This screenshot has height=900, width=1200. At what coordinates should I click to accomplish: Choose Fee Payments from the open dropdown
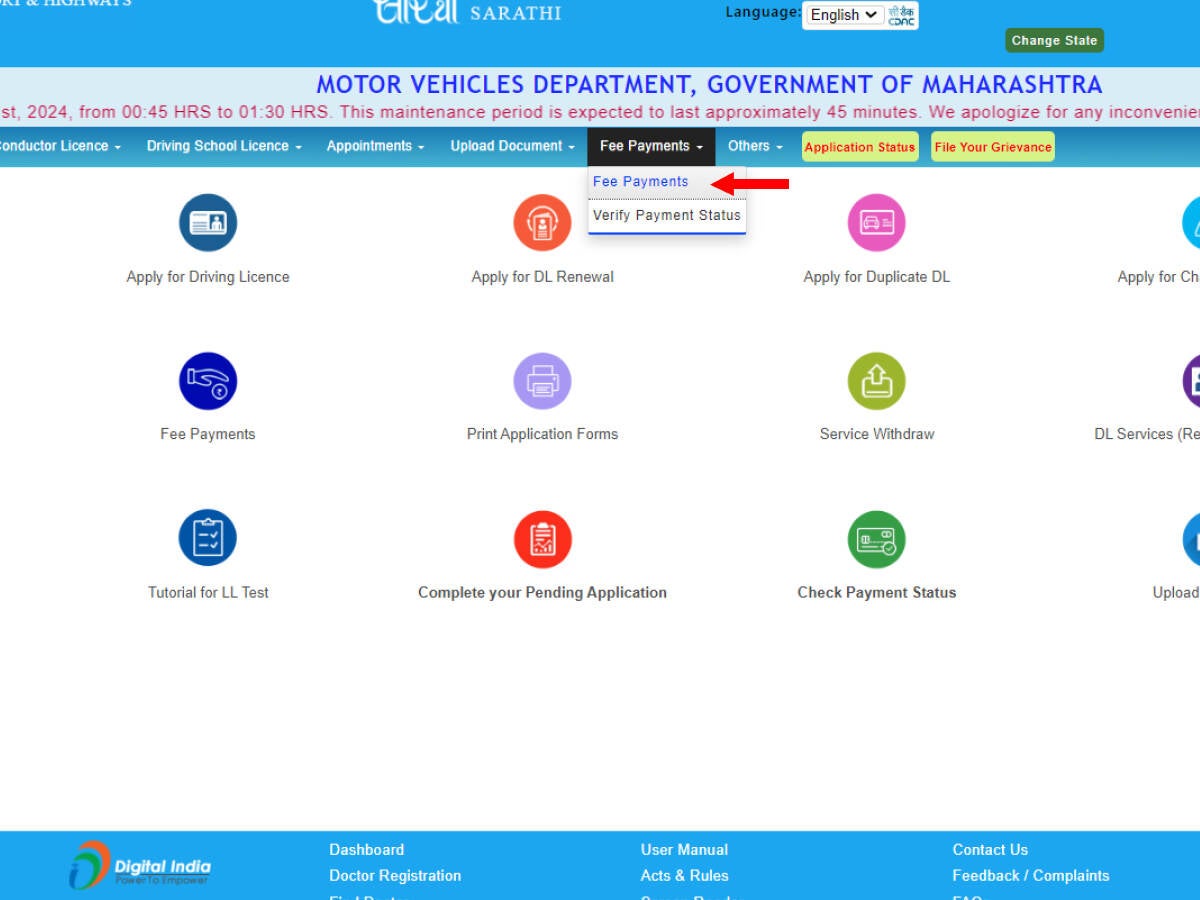641,182
